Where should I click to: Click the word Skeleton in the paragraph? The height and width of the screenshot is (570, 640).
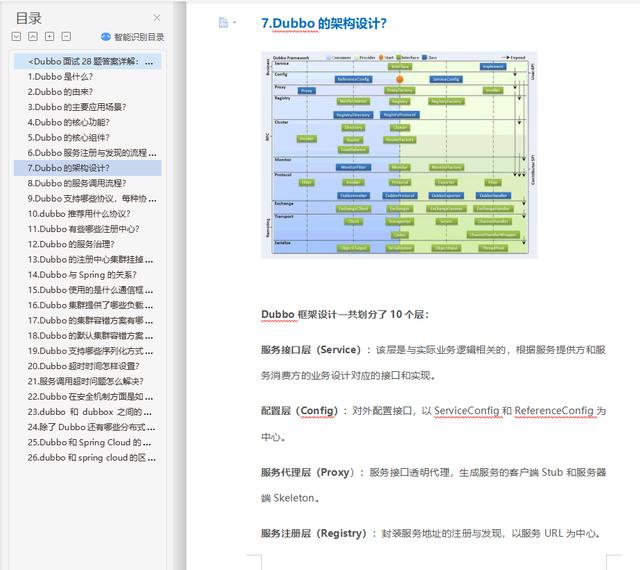pos(294,498)
